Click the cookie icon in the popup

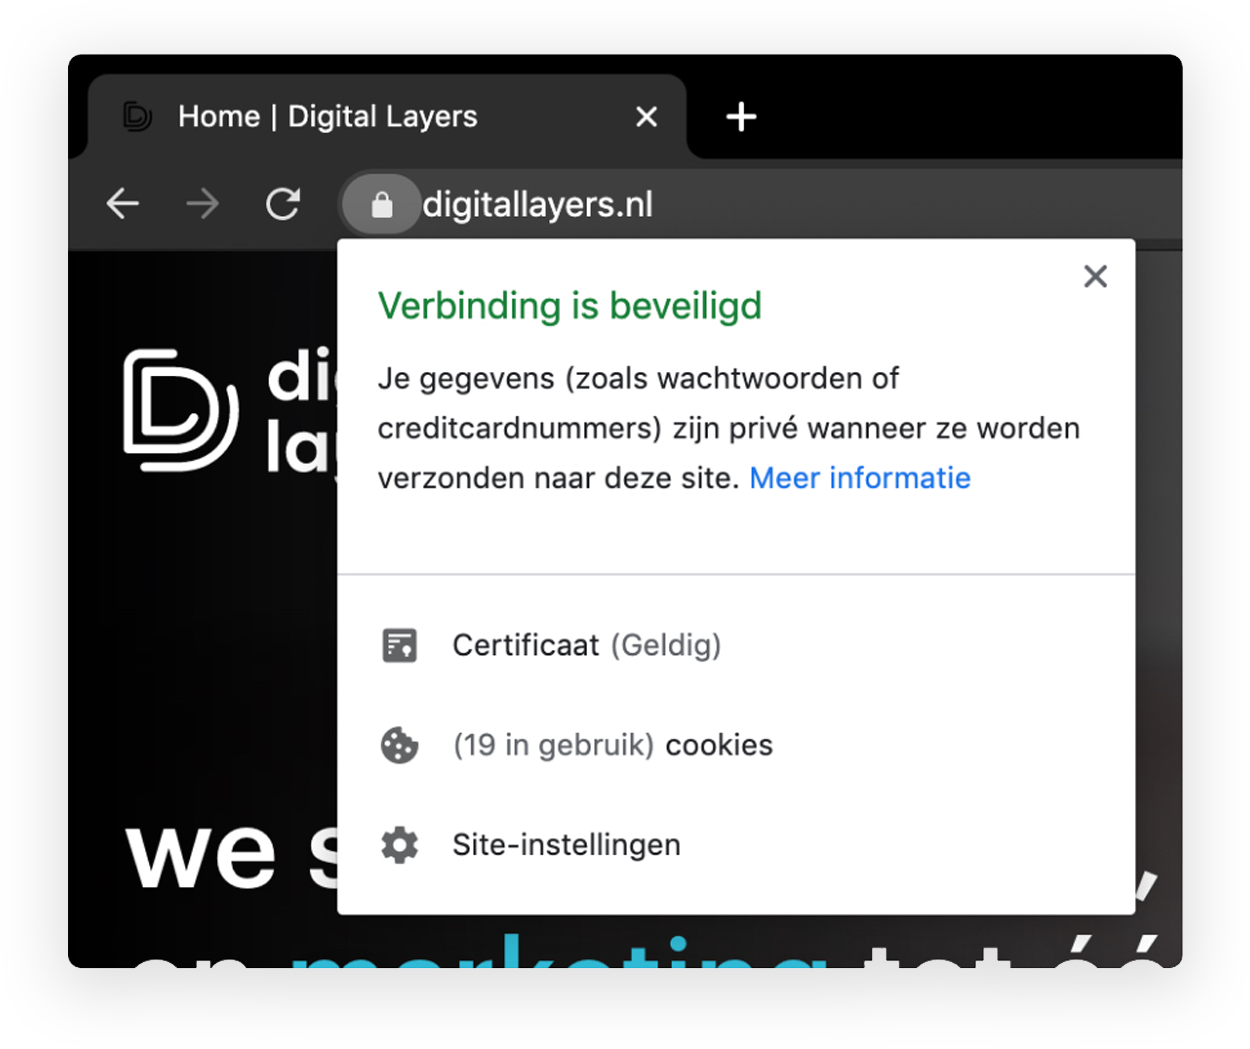pos(399,745)
